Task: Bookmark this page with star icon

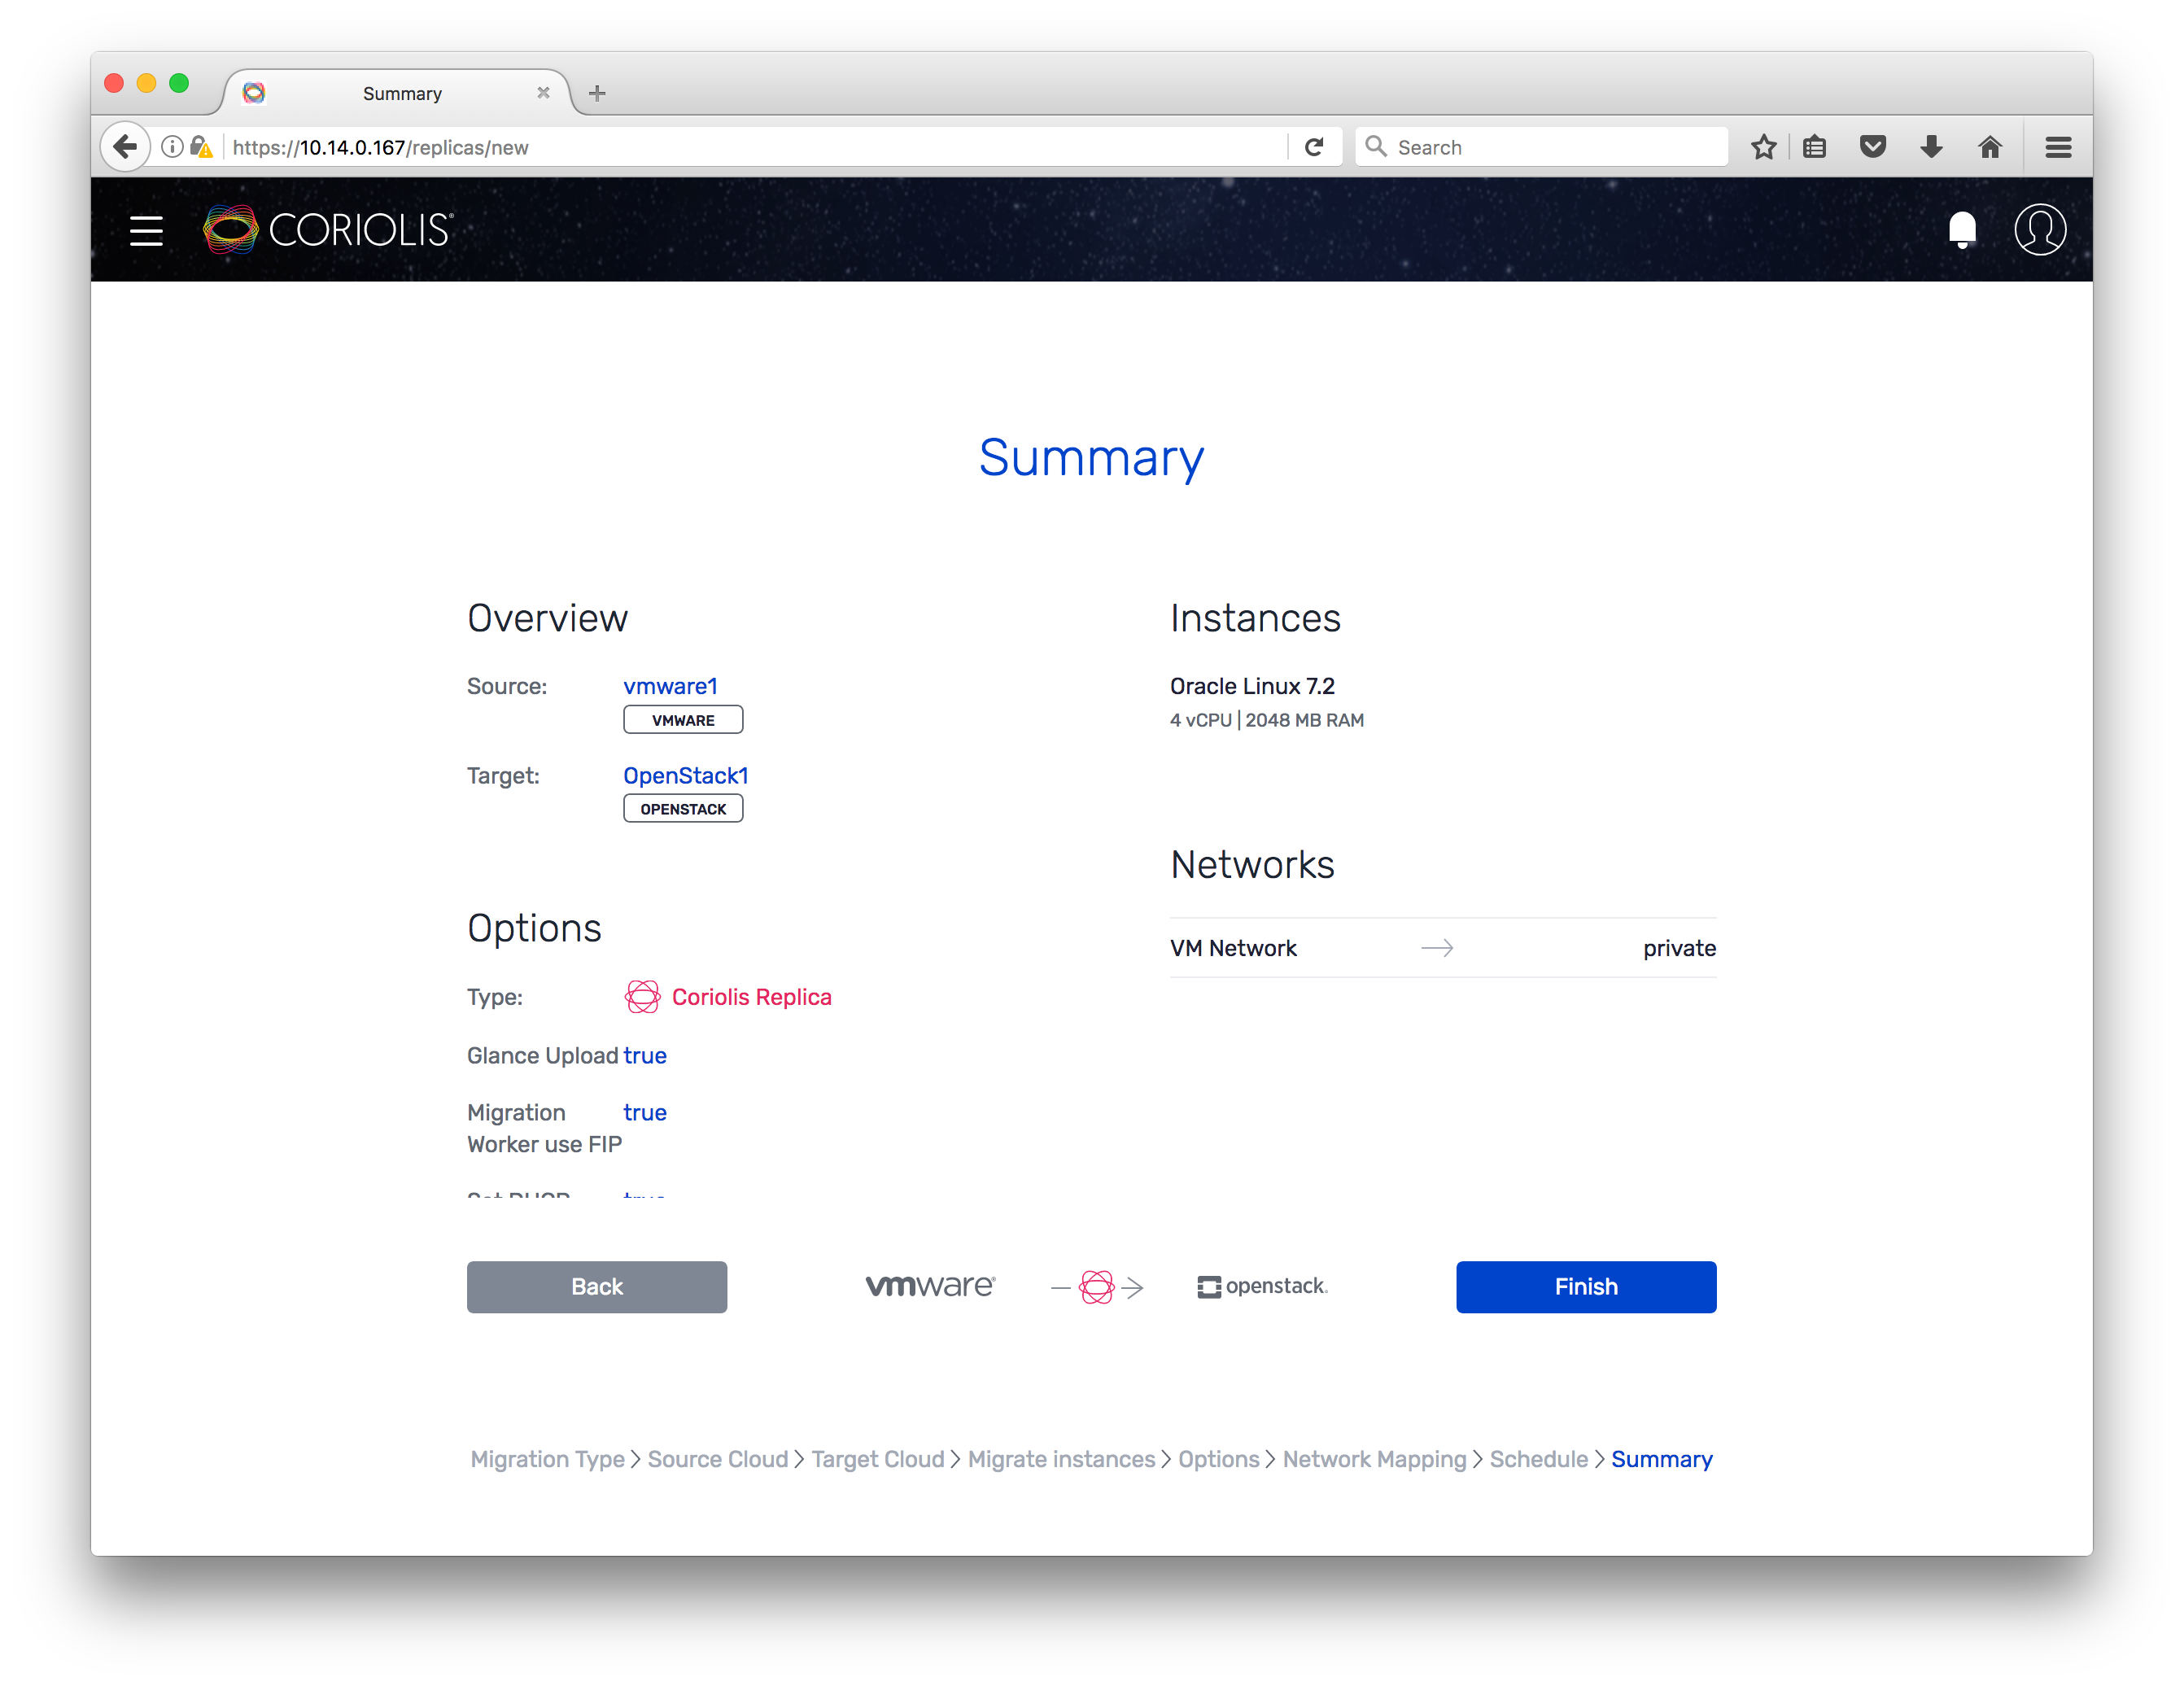Action: [1763, 147]
